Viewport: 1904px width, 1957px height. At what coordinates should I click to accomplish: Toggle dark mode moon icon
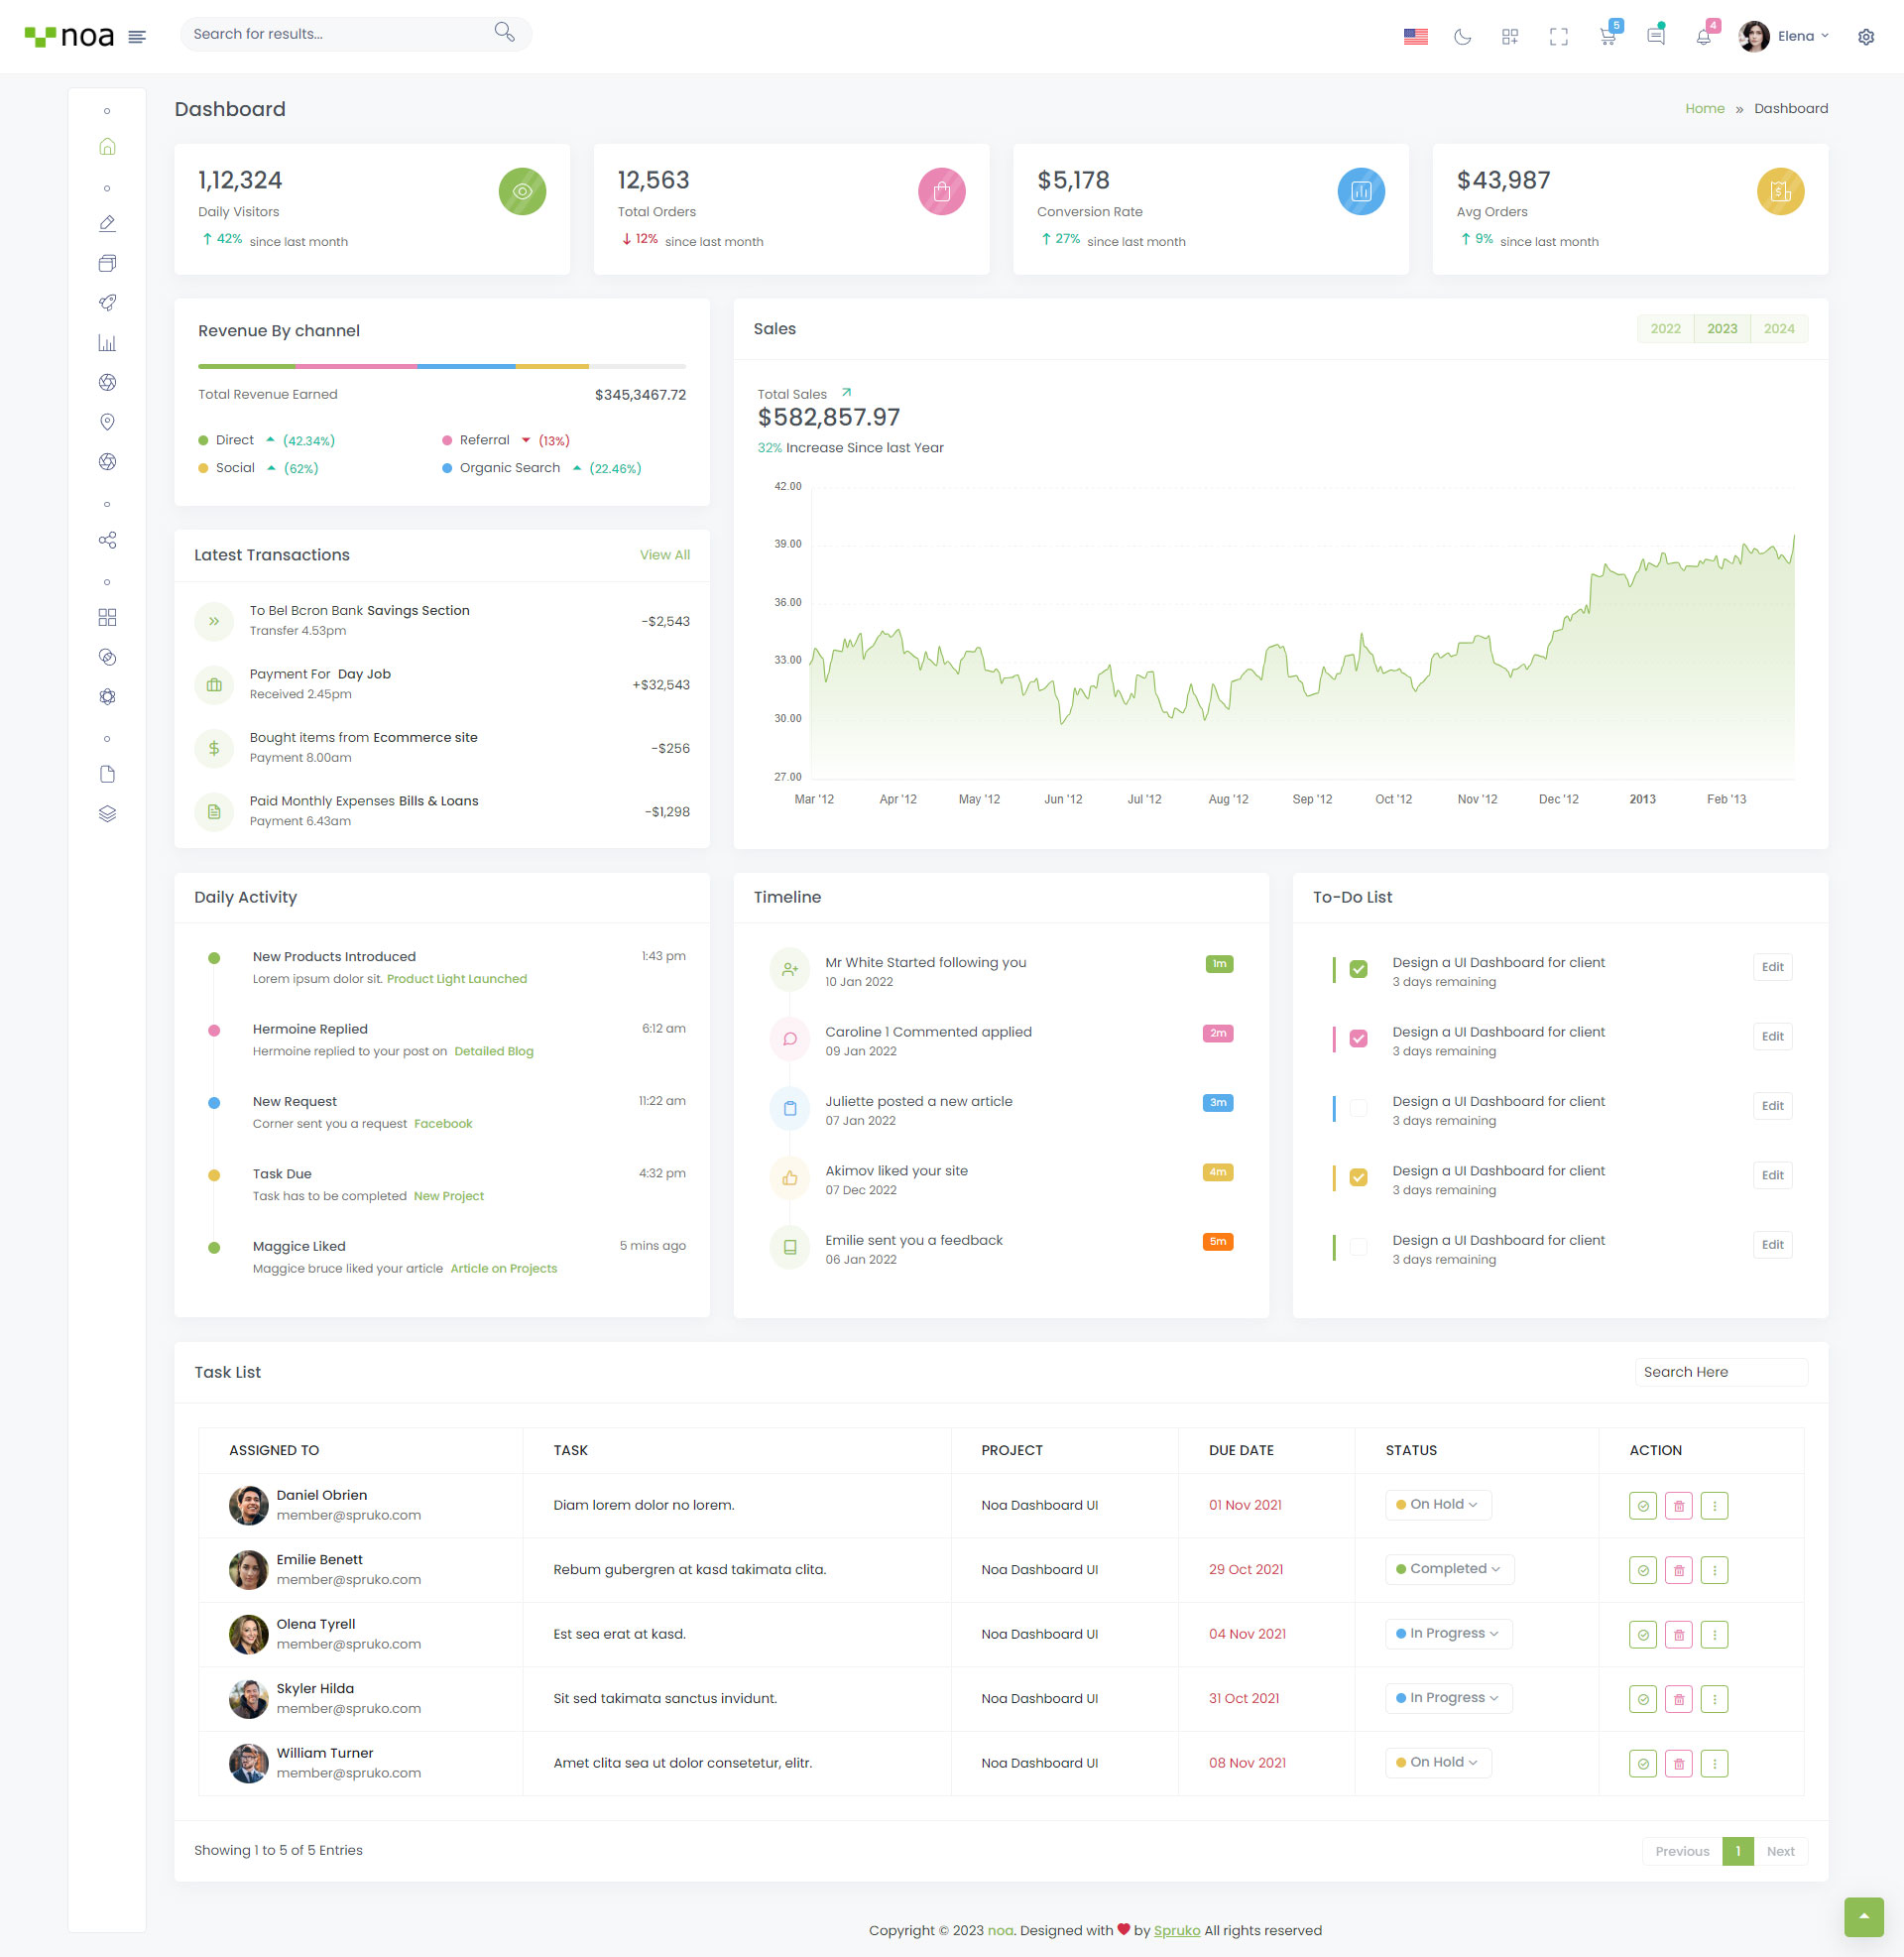click(x=1462, y=37)
